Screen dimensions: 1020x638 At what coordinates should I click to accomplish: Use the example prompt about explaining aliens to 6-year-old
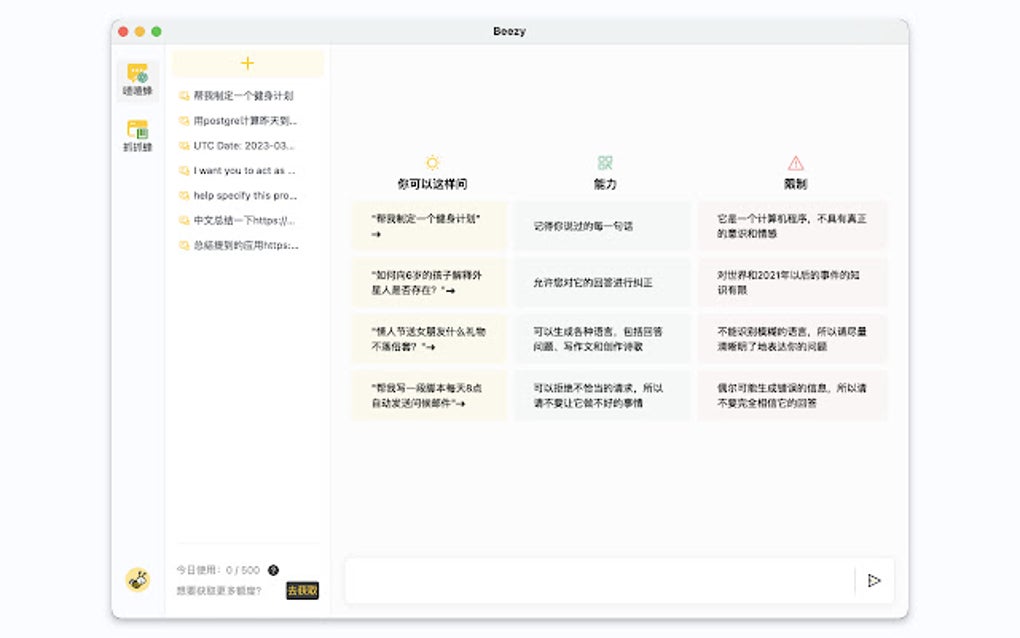[x=429, y=282]
